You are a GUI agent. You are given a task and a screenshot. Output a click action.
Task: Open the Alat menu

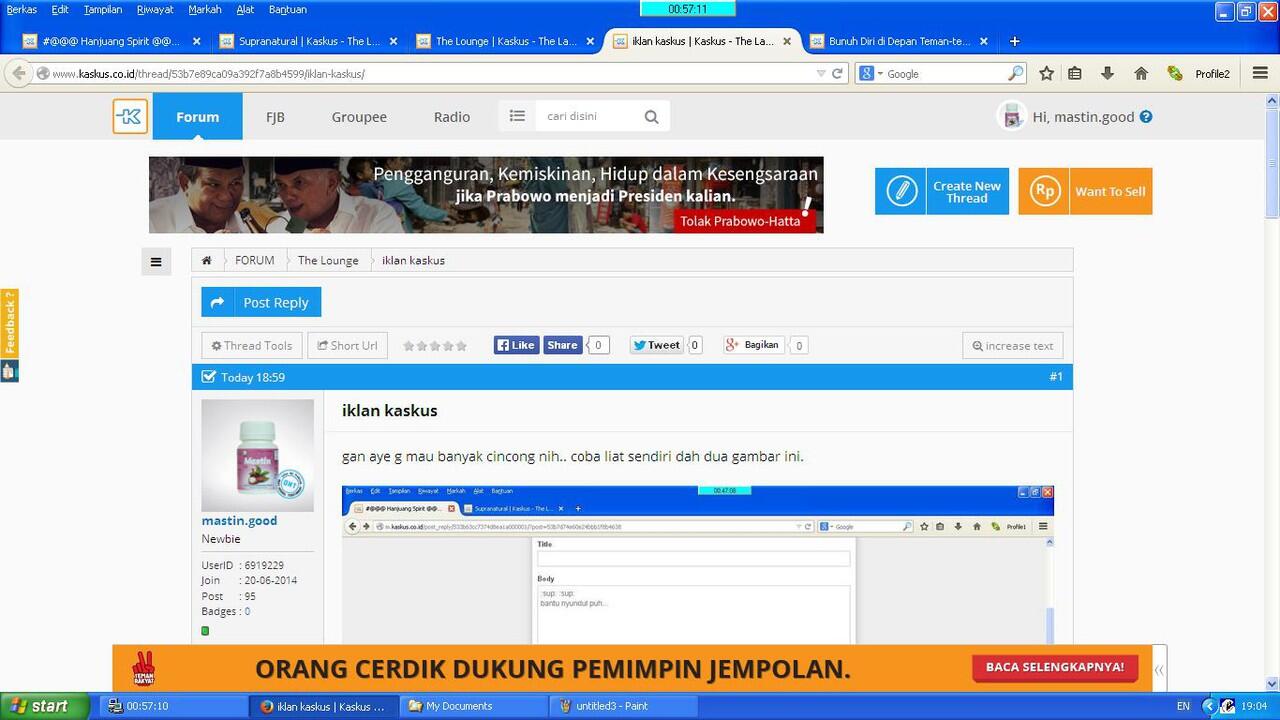(245, 9)
